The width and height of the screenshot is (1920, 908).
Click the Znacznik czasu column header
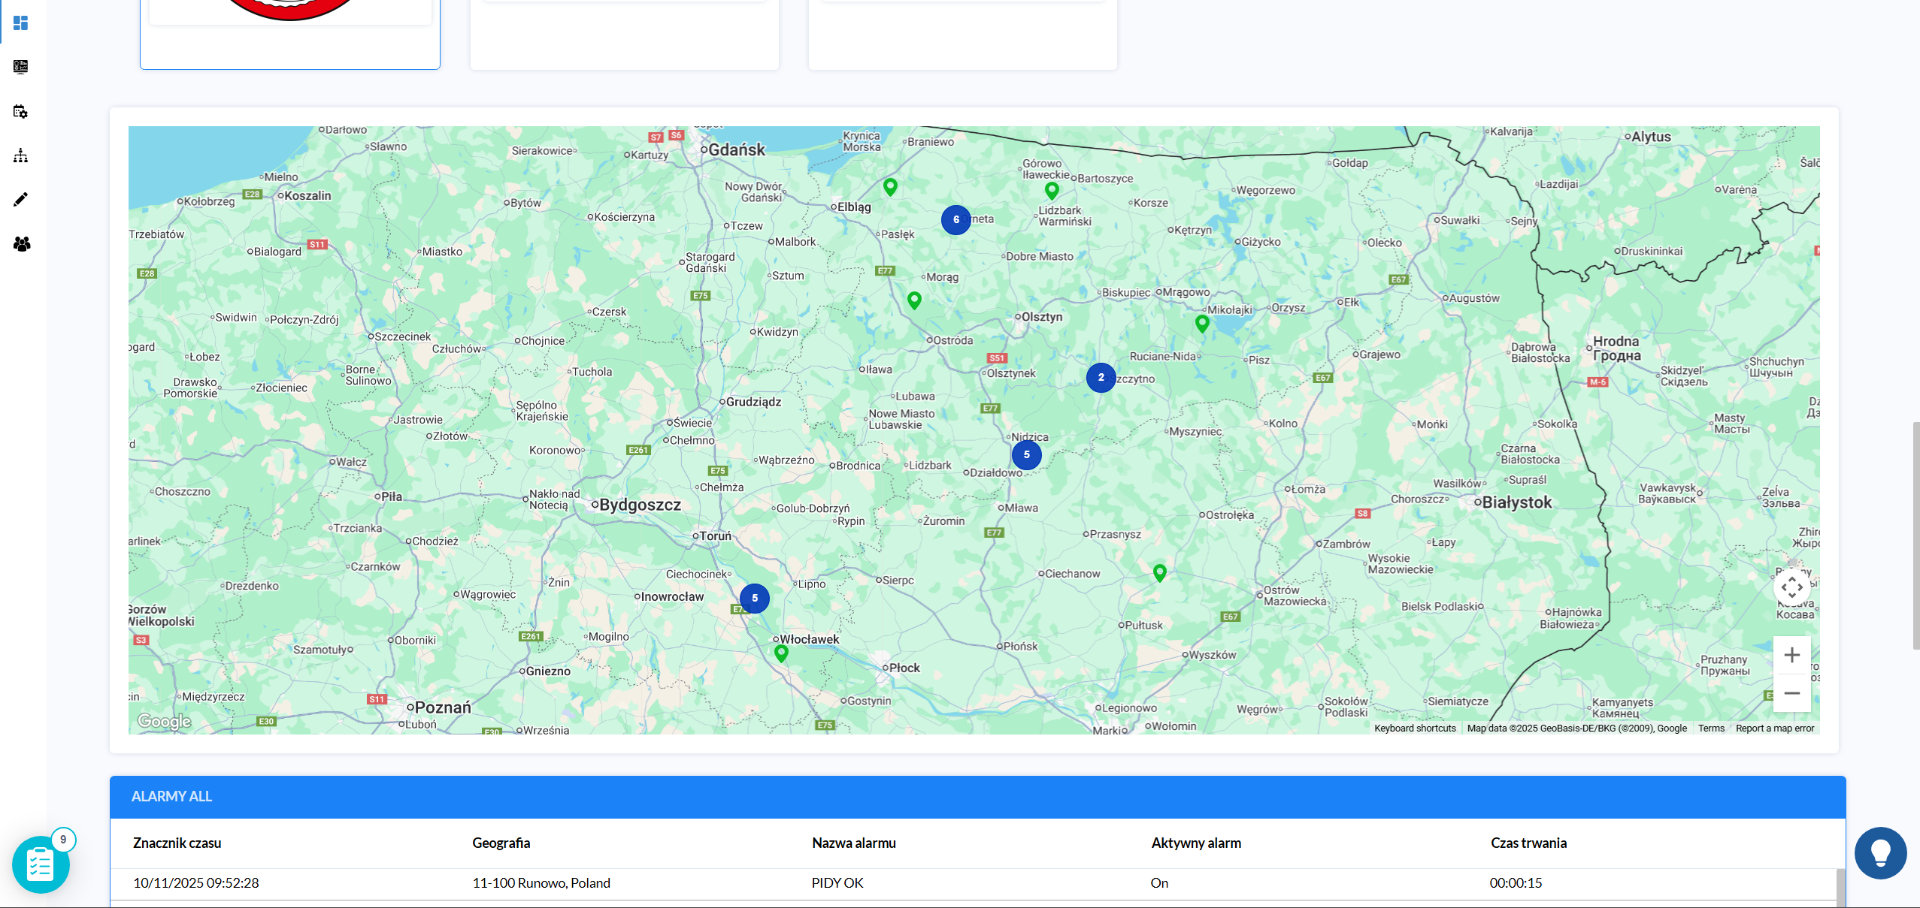tap(177, 843)
